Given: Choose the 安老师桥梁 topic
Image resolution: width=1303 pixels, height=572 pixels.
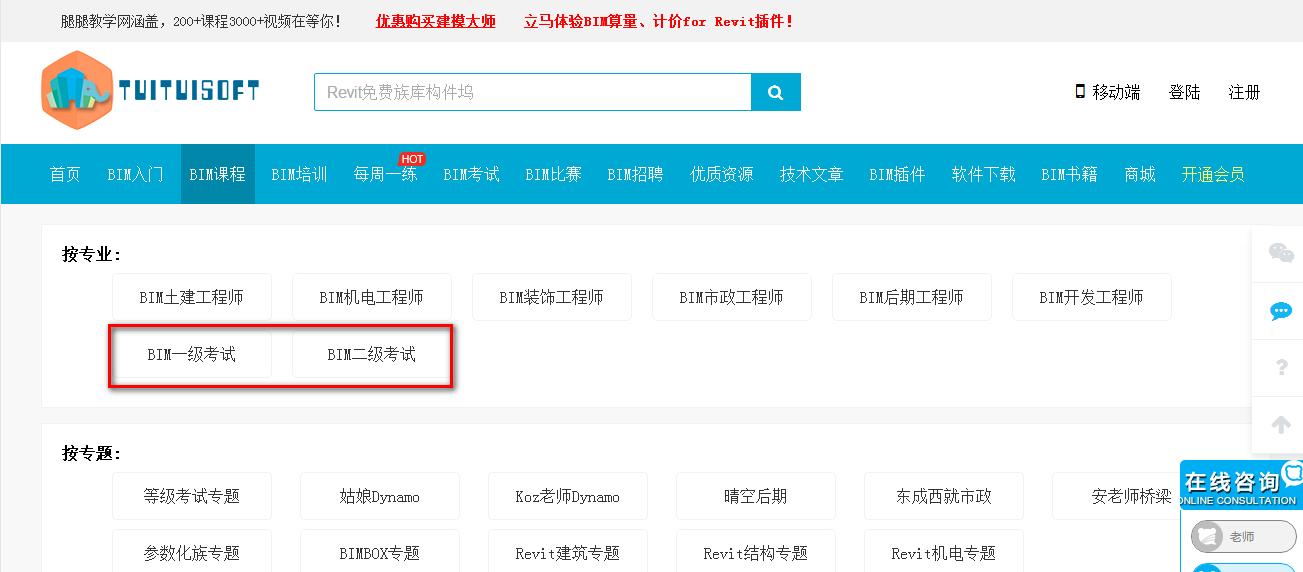Looking at the screenshot, I should coord(1116,496).
